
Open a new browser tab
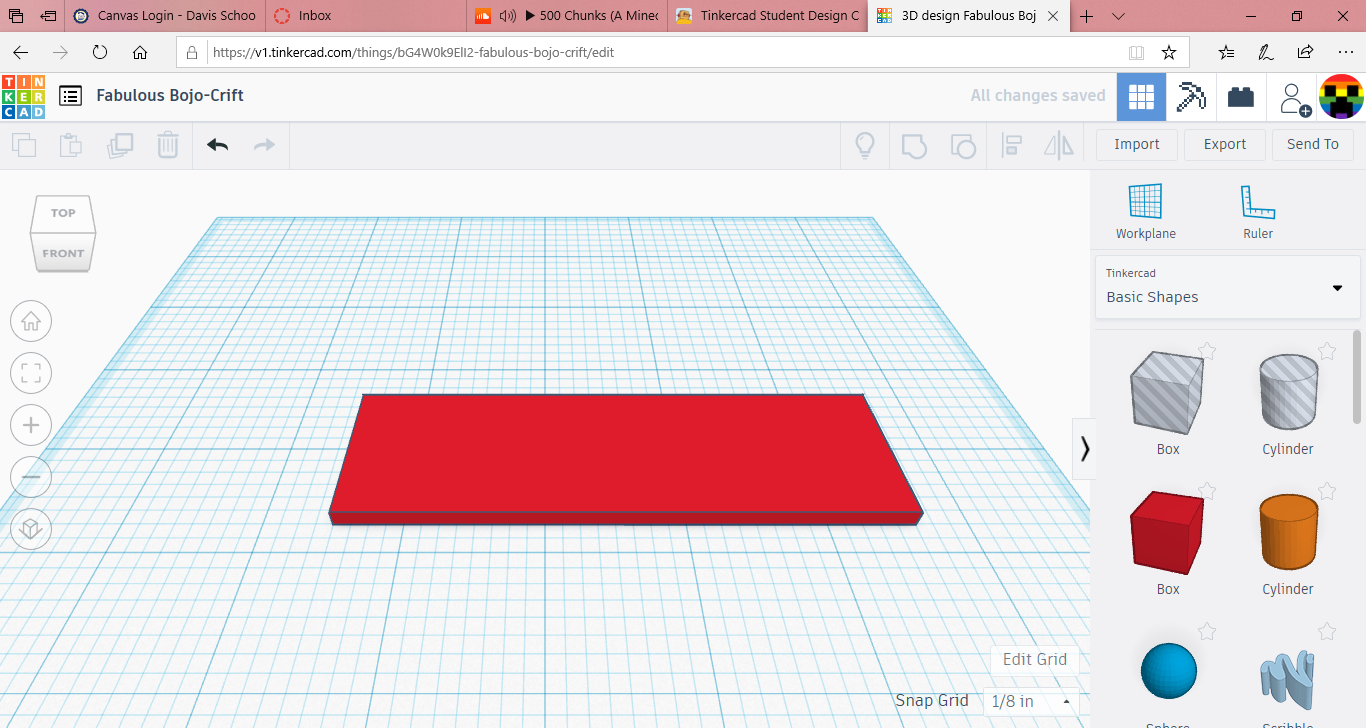1087,16
